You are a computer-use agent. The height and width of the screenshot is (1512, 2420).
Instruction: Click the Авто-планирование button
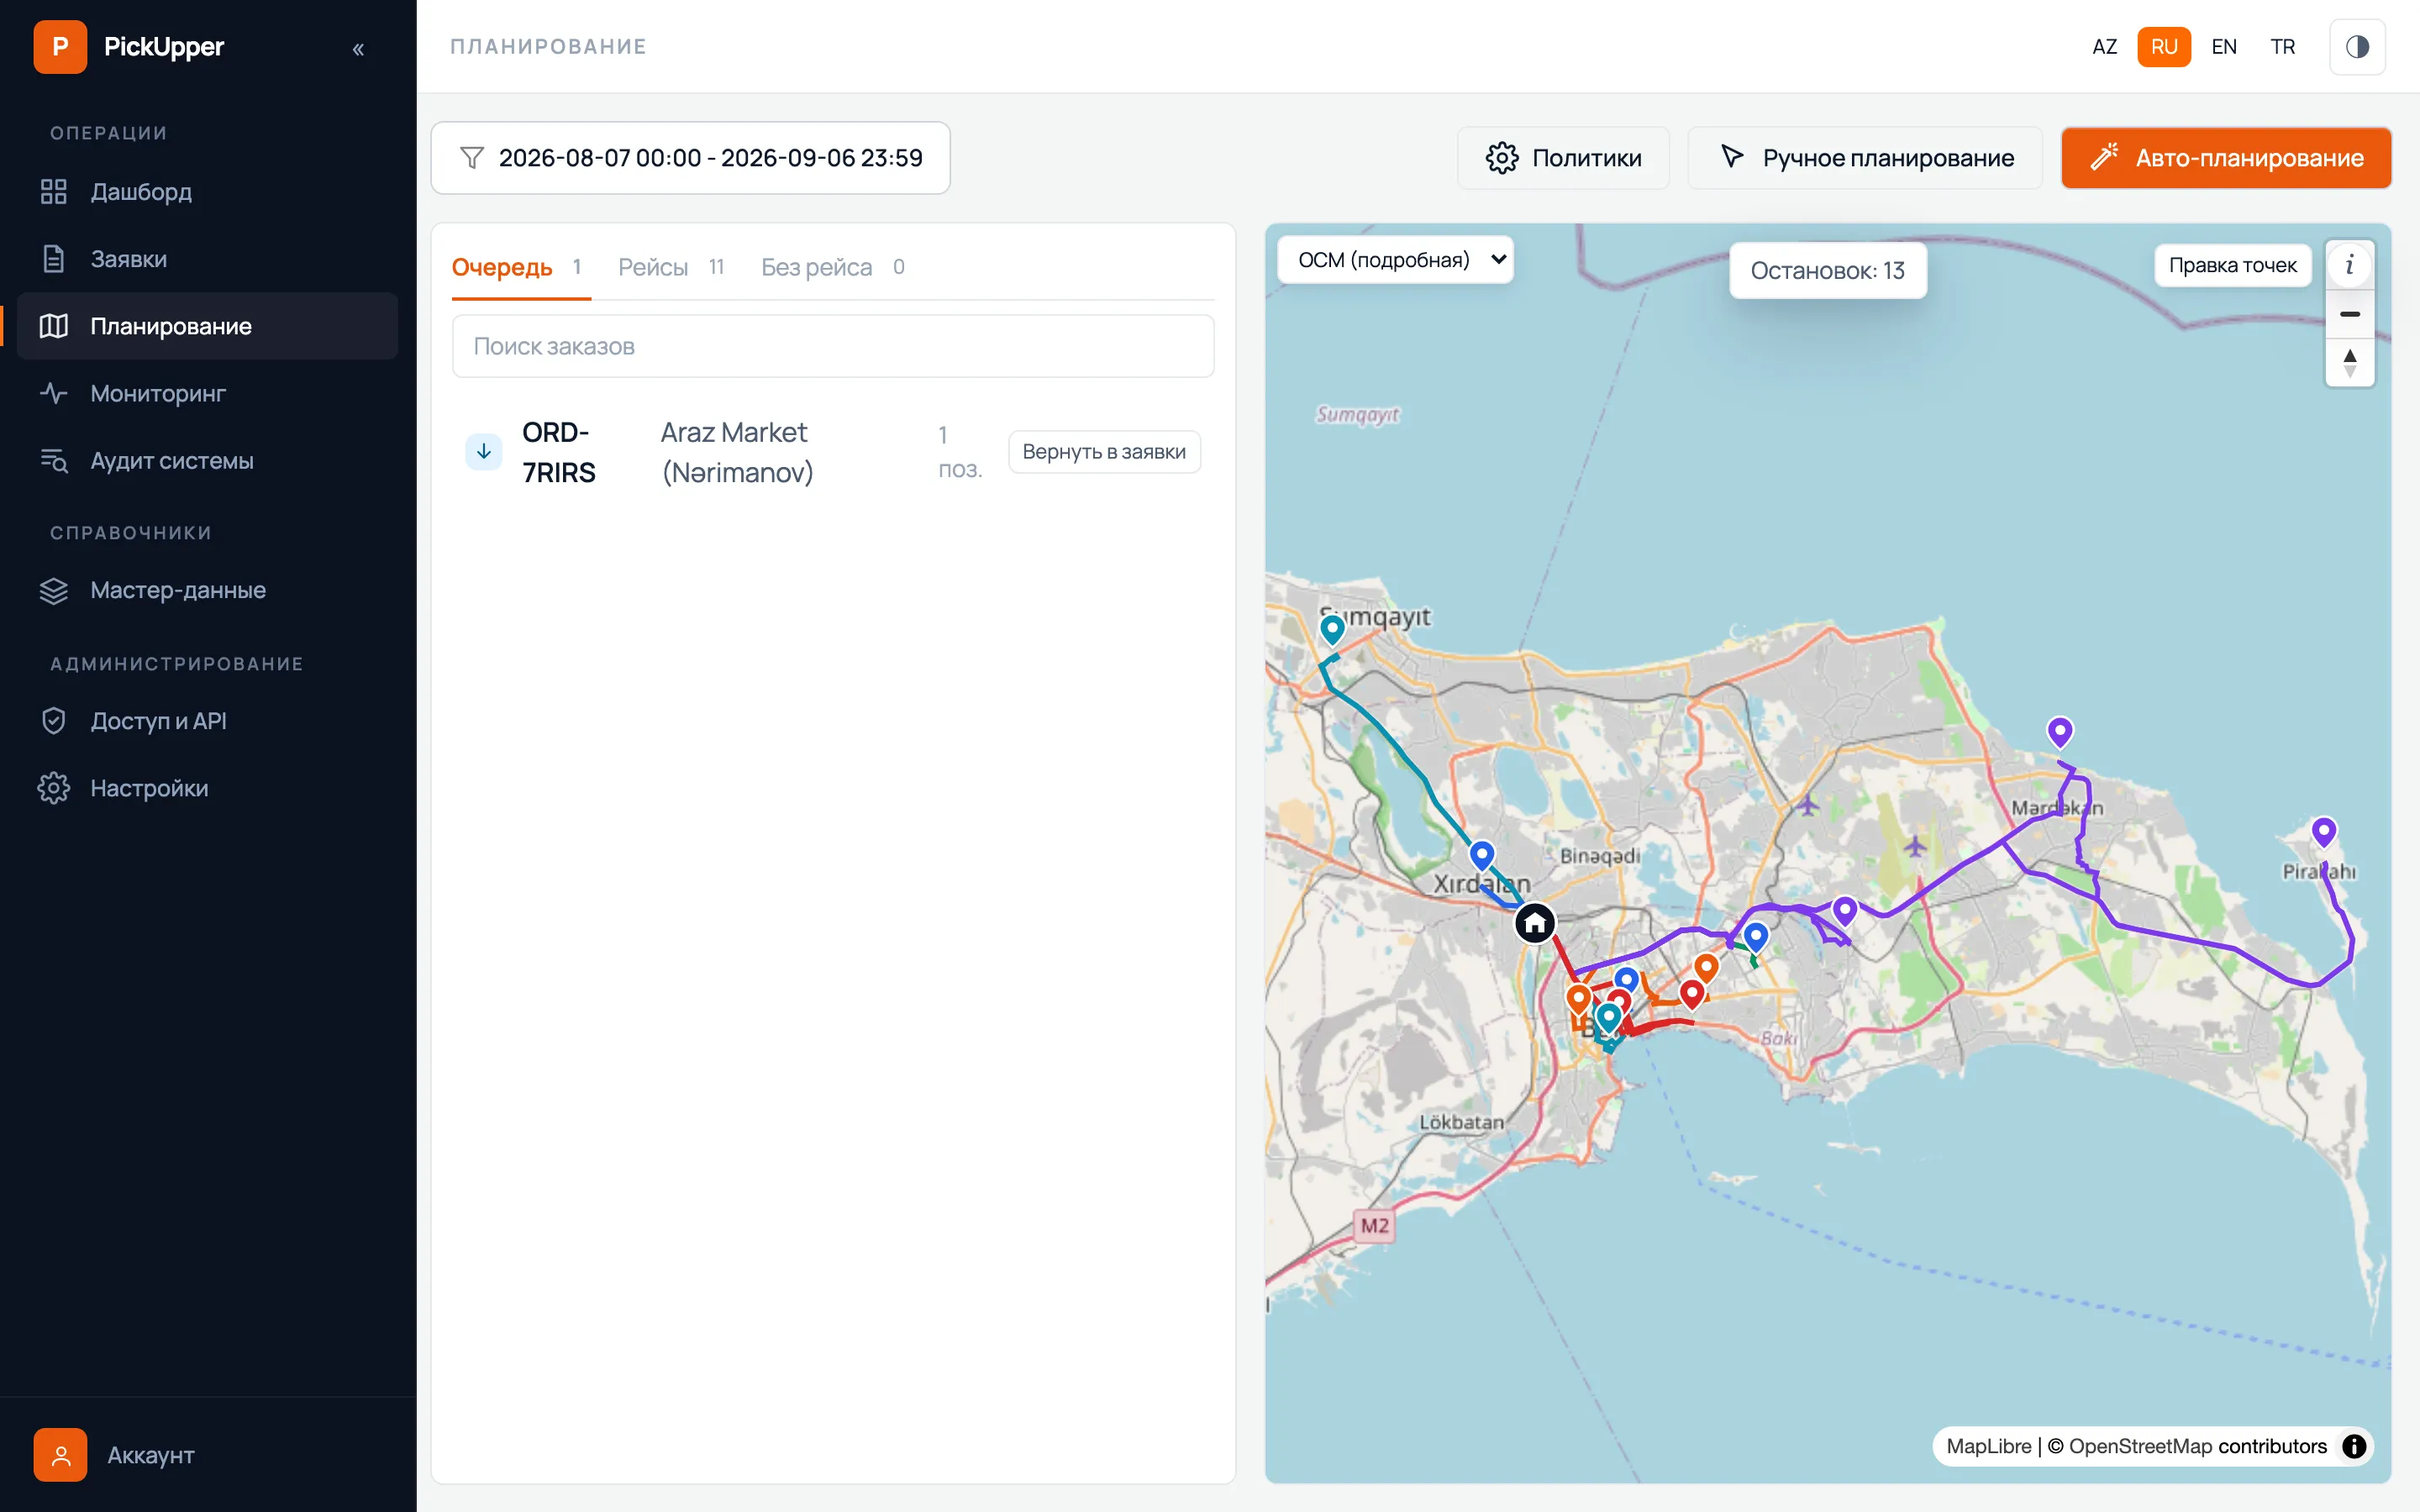2226,158
